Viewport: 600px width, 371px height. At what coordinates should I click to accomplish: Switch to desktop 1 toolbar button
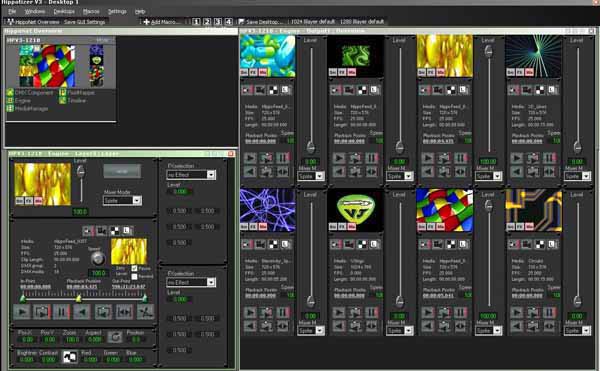196,22
